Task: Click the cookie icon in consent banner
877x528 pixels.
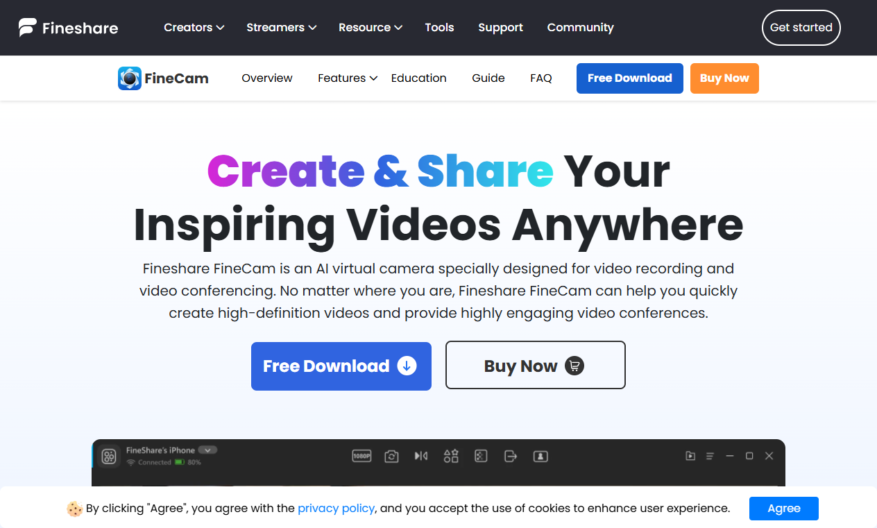Action: (74, 508)
